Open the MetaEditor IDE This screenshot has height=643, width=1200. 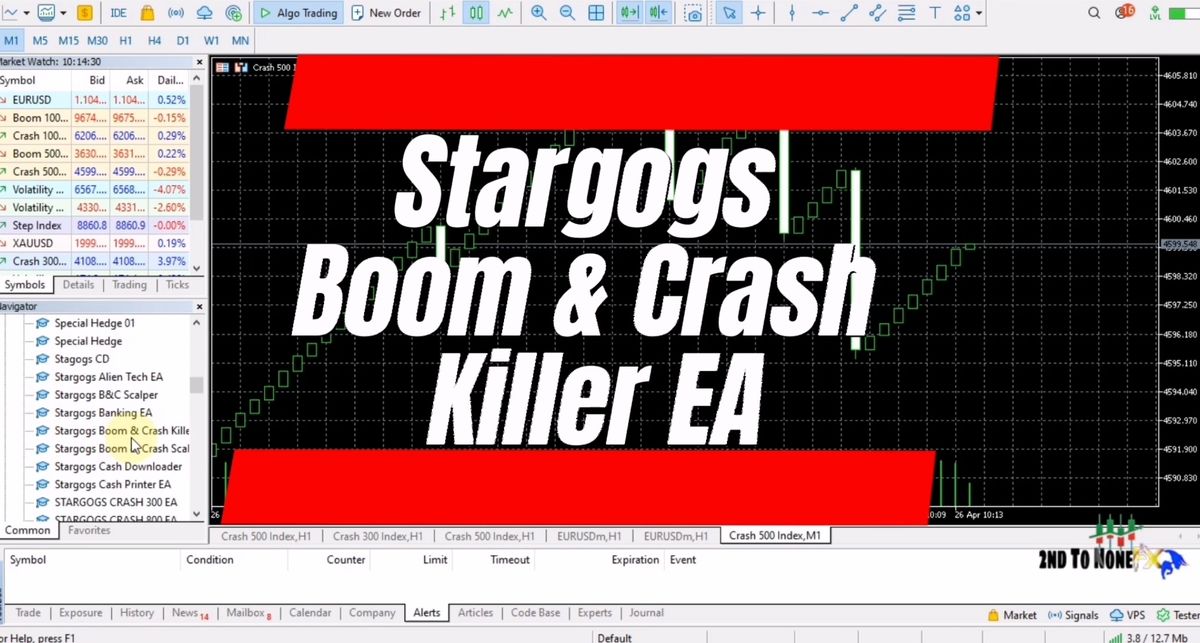(x=118, y=13)
